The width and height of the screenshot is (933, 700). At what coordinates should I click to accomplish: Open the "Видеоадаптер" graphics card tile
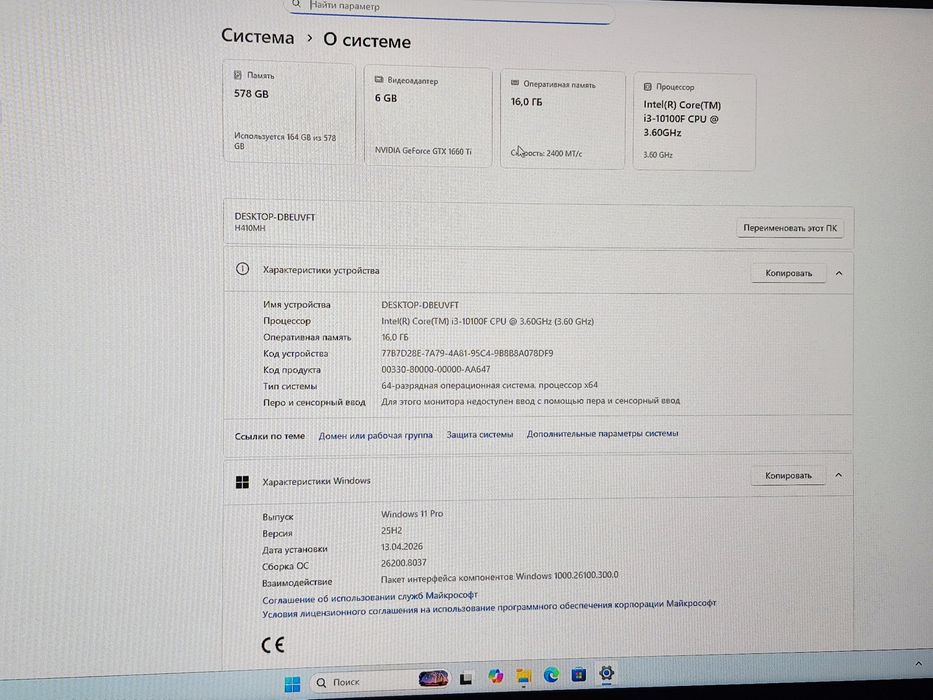(428, 116)
